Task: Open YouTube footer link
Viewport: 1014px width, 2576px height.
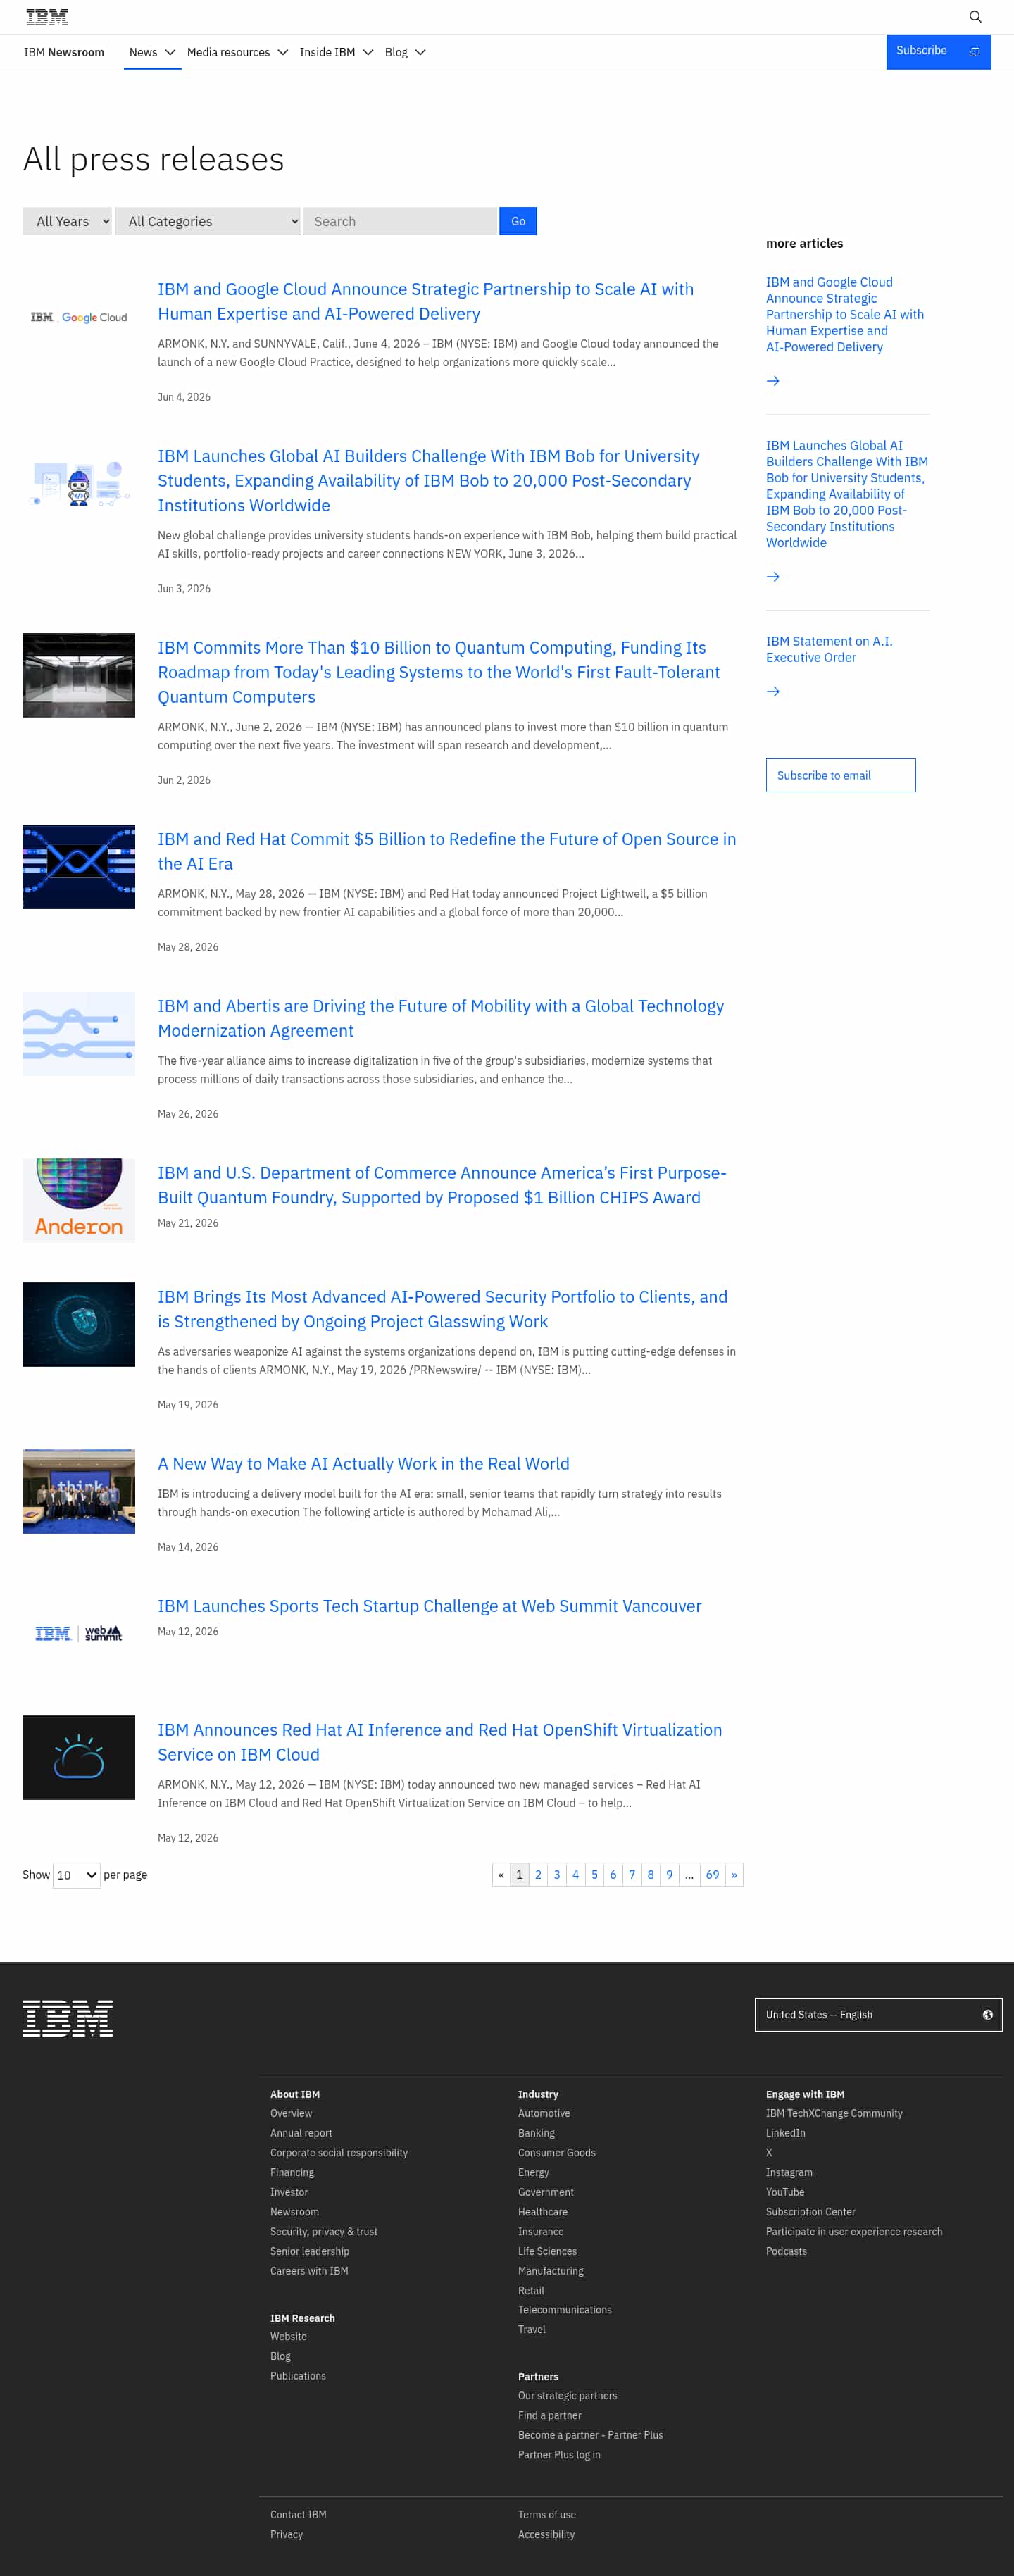Action: (785, 2192)
